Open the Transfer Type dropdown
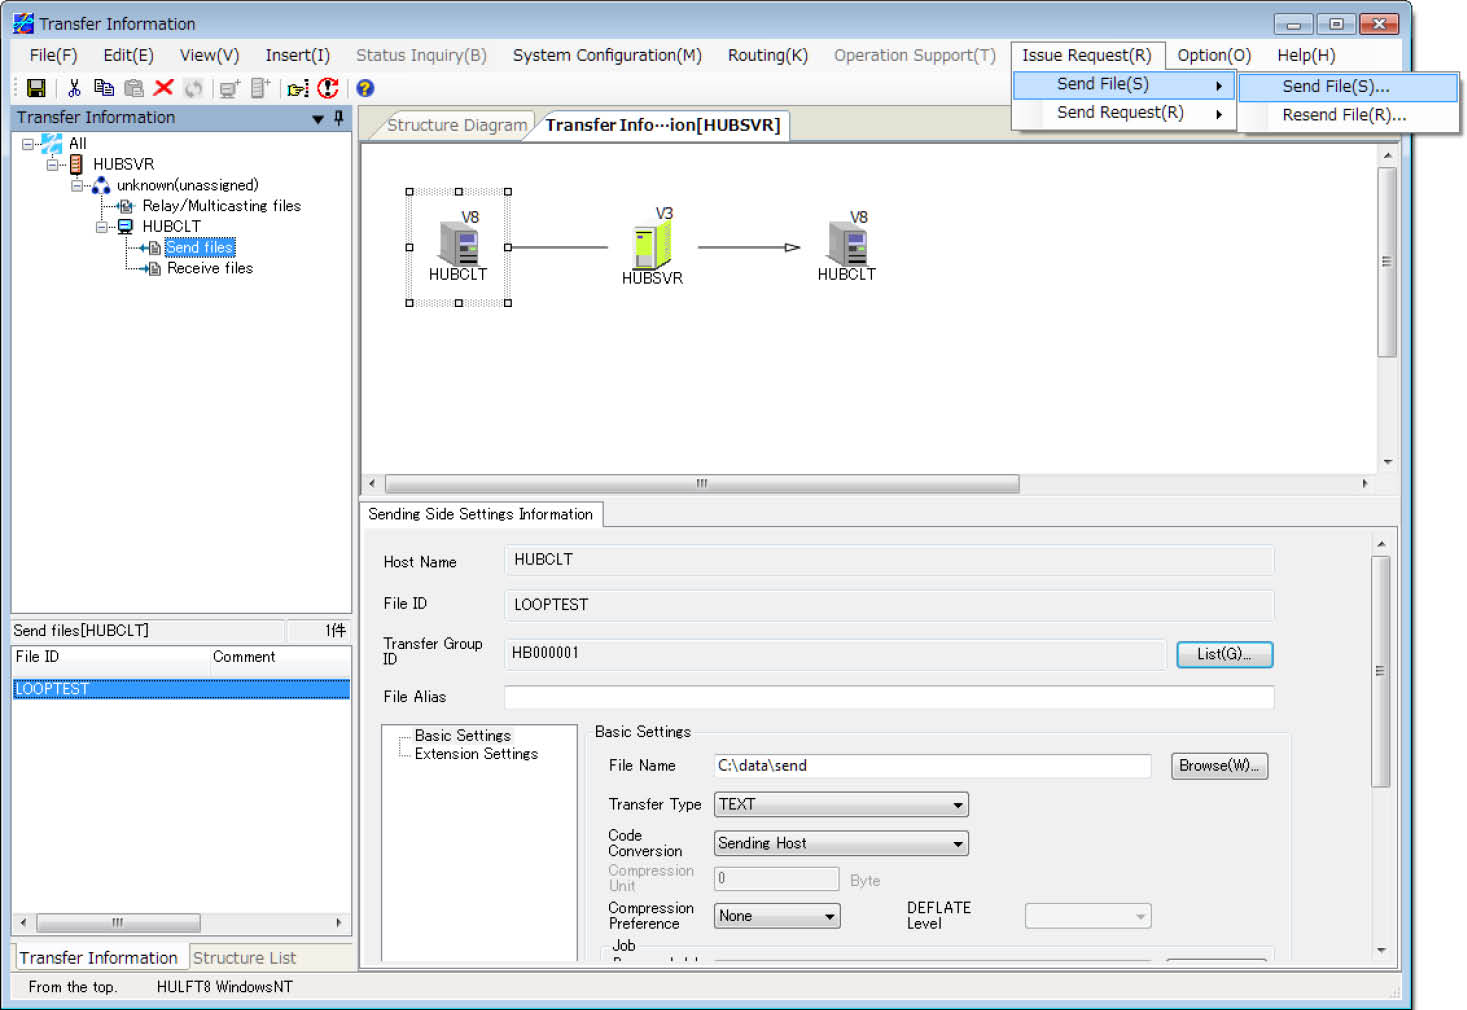This screenshot has width=1467, height=1010. coord(841,805)
